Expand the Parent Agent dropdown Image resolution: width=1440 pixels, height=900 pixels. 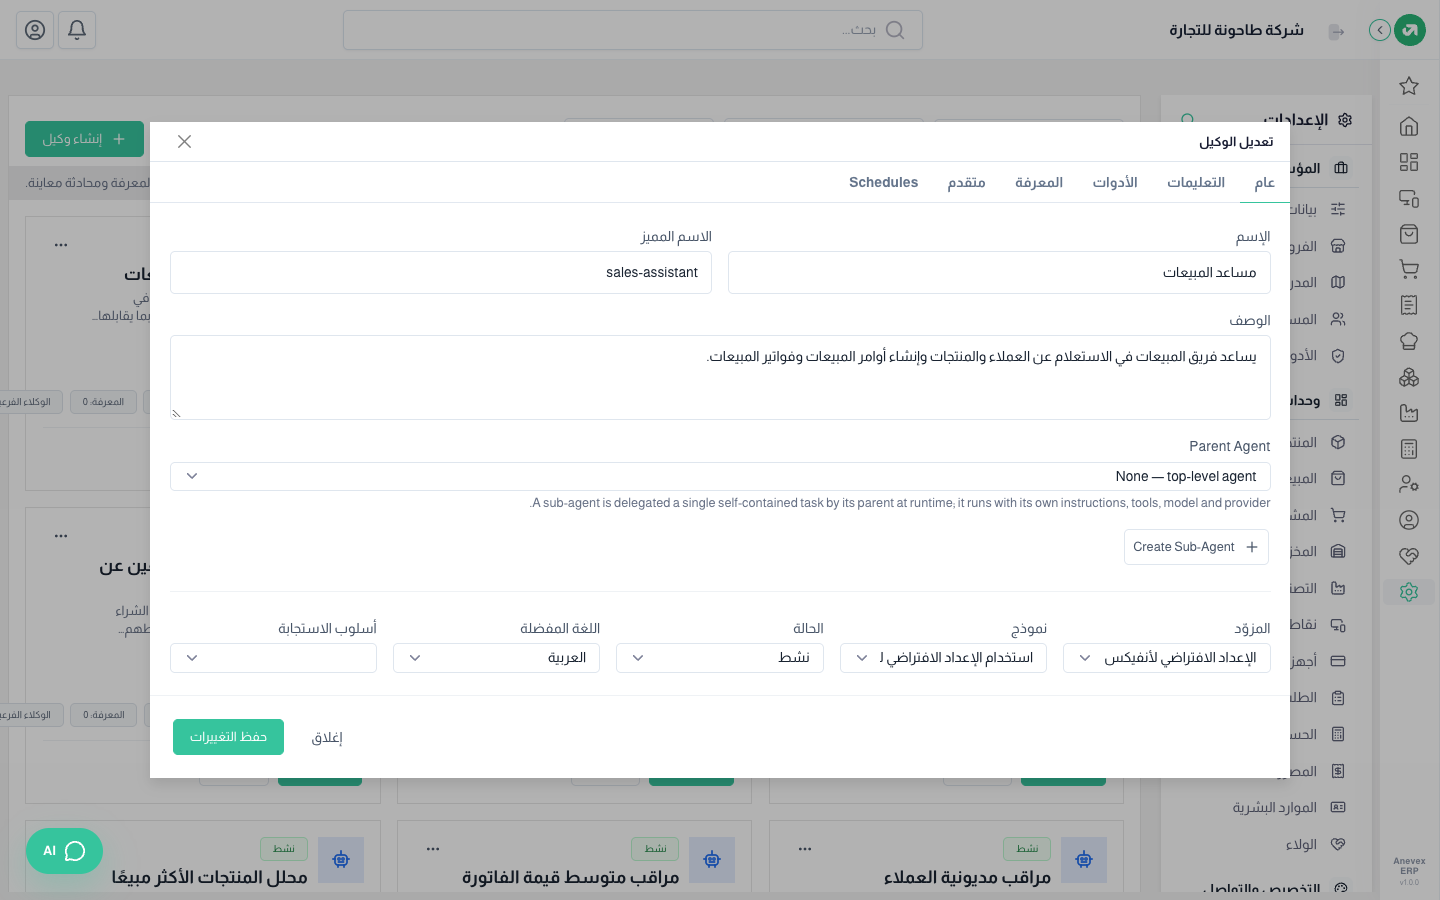point(720,476)
